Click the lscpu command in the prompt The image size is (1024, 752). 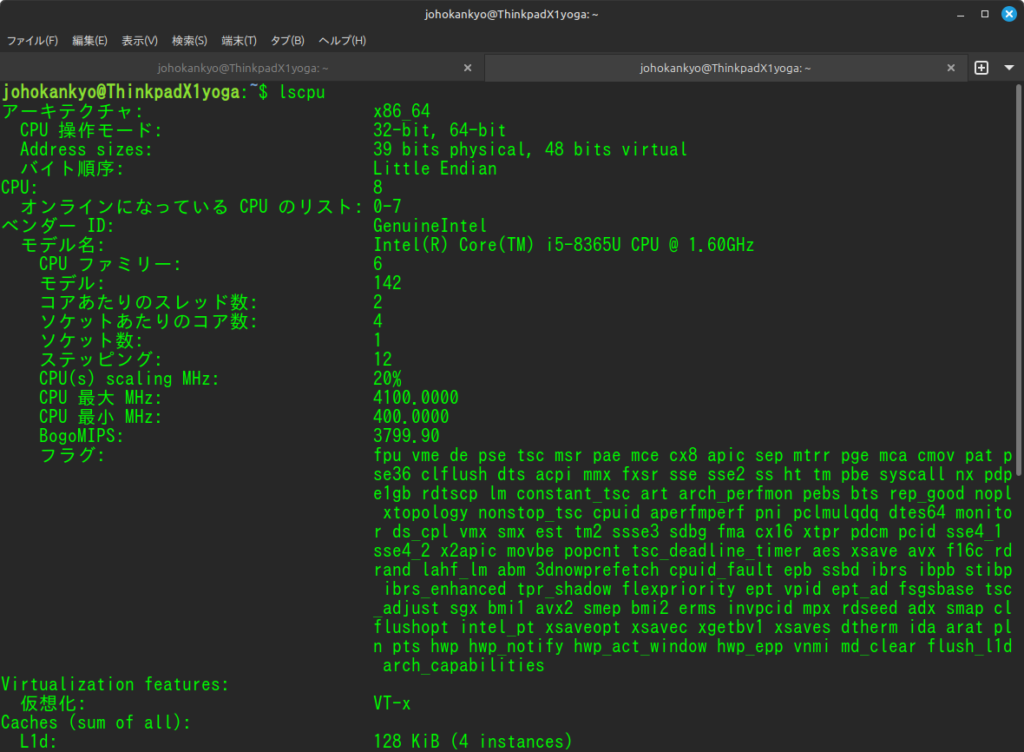pos(302,92)
